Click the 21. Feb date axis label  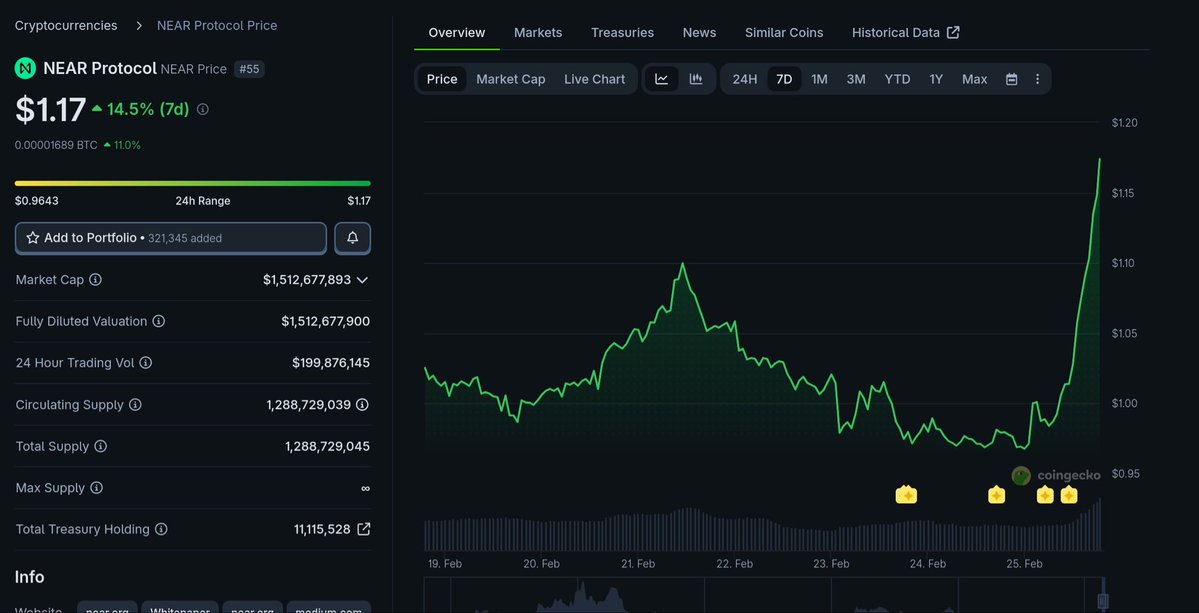pyautogui.click(x=637, y=564)
